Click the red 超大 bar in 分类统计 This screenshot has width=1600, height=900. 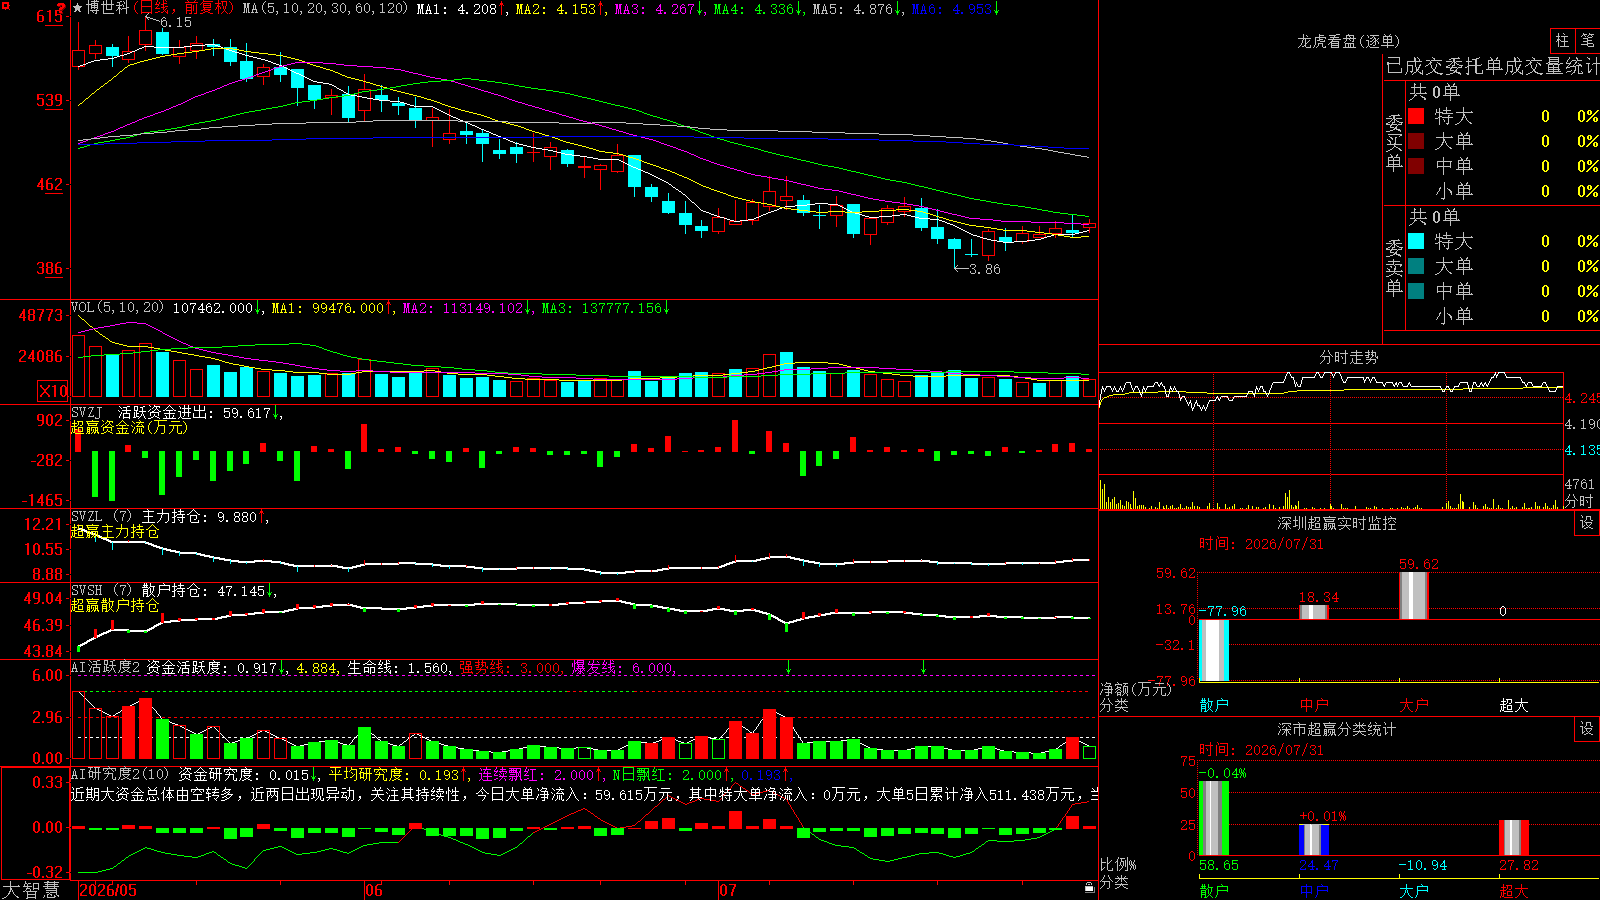(x=1514, y=838)
